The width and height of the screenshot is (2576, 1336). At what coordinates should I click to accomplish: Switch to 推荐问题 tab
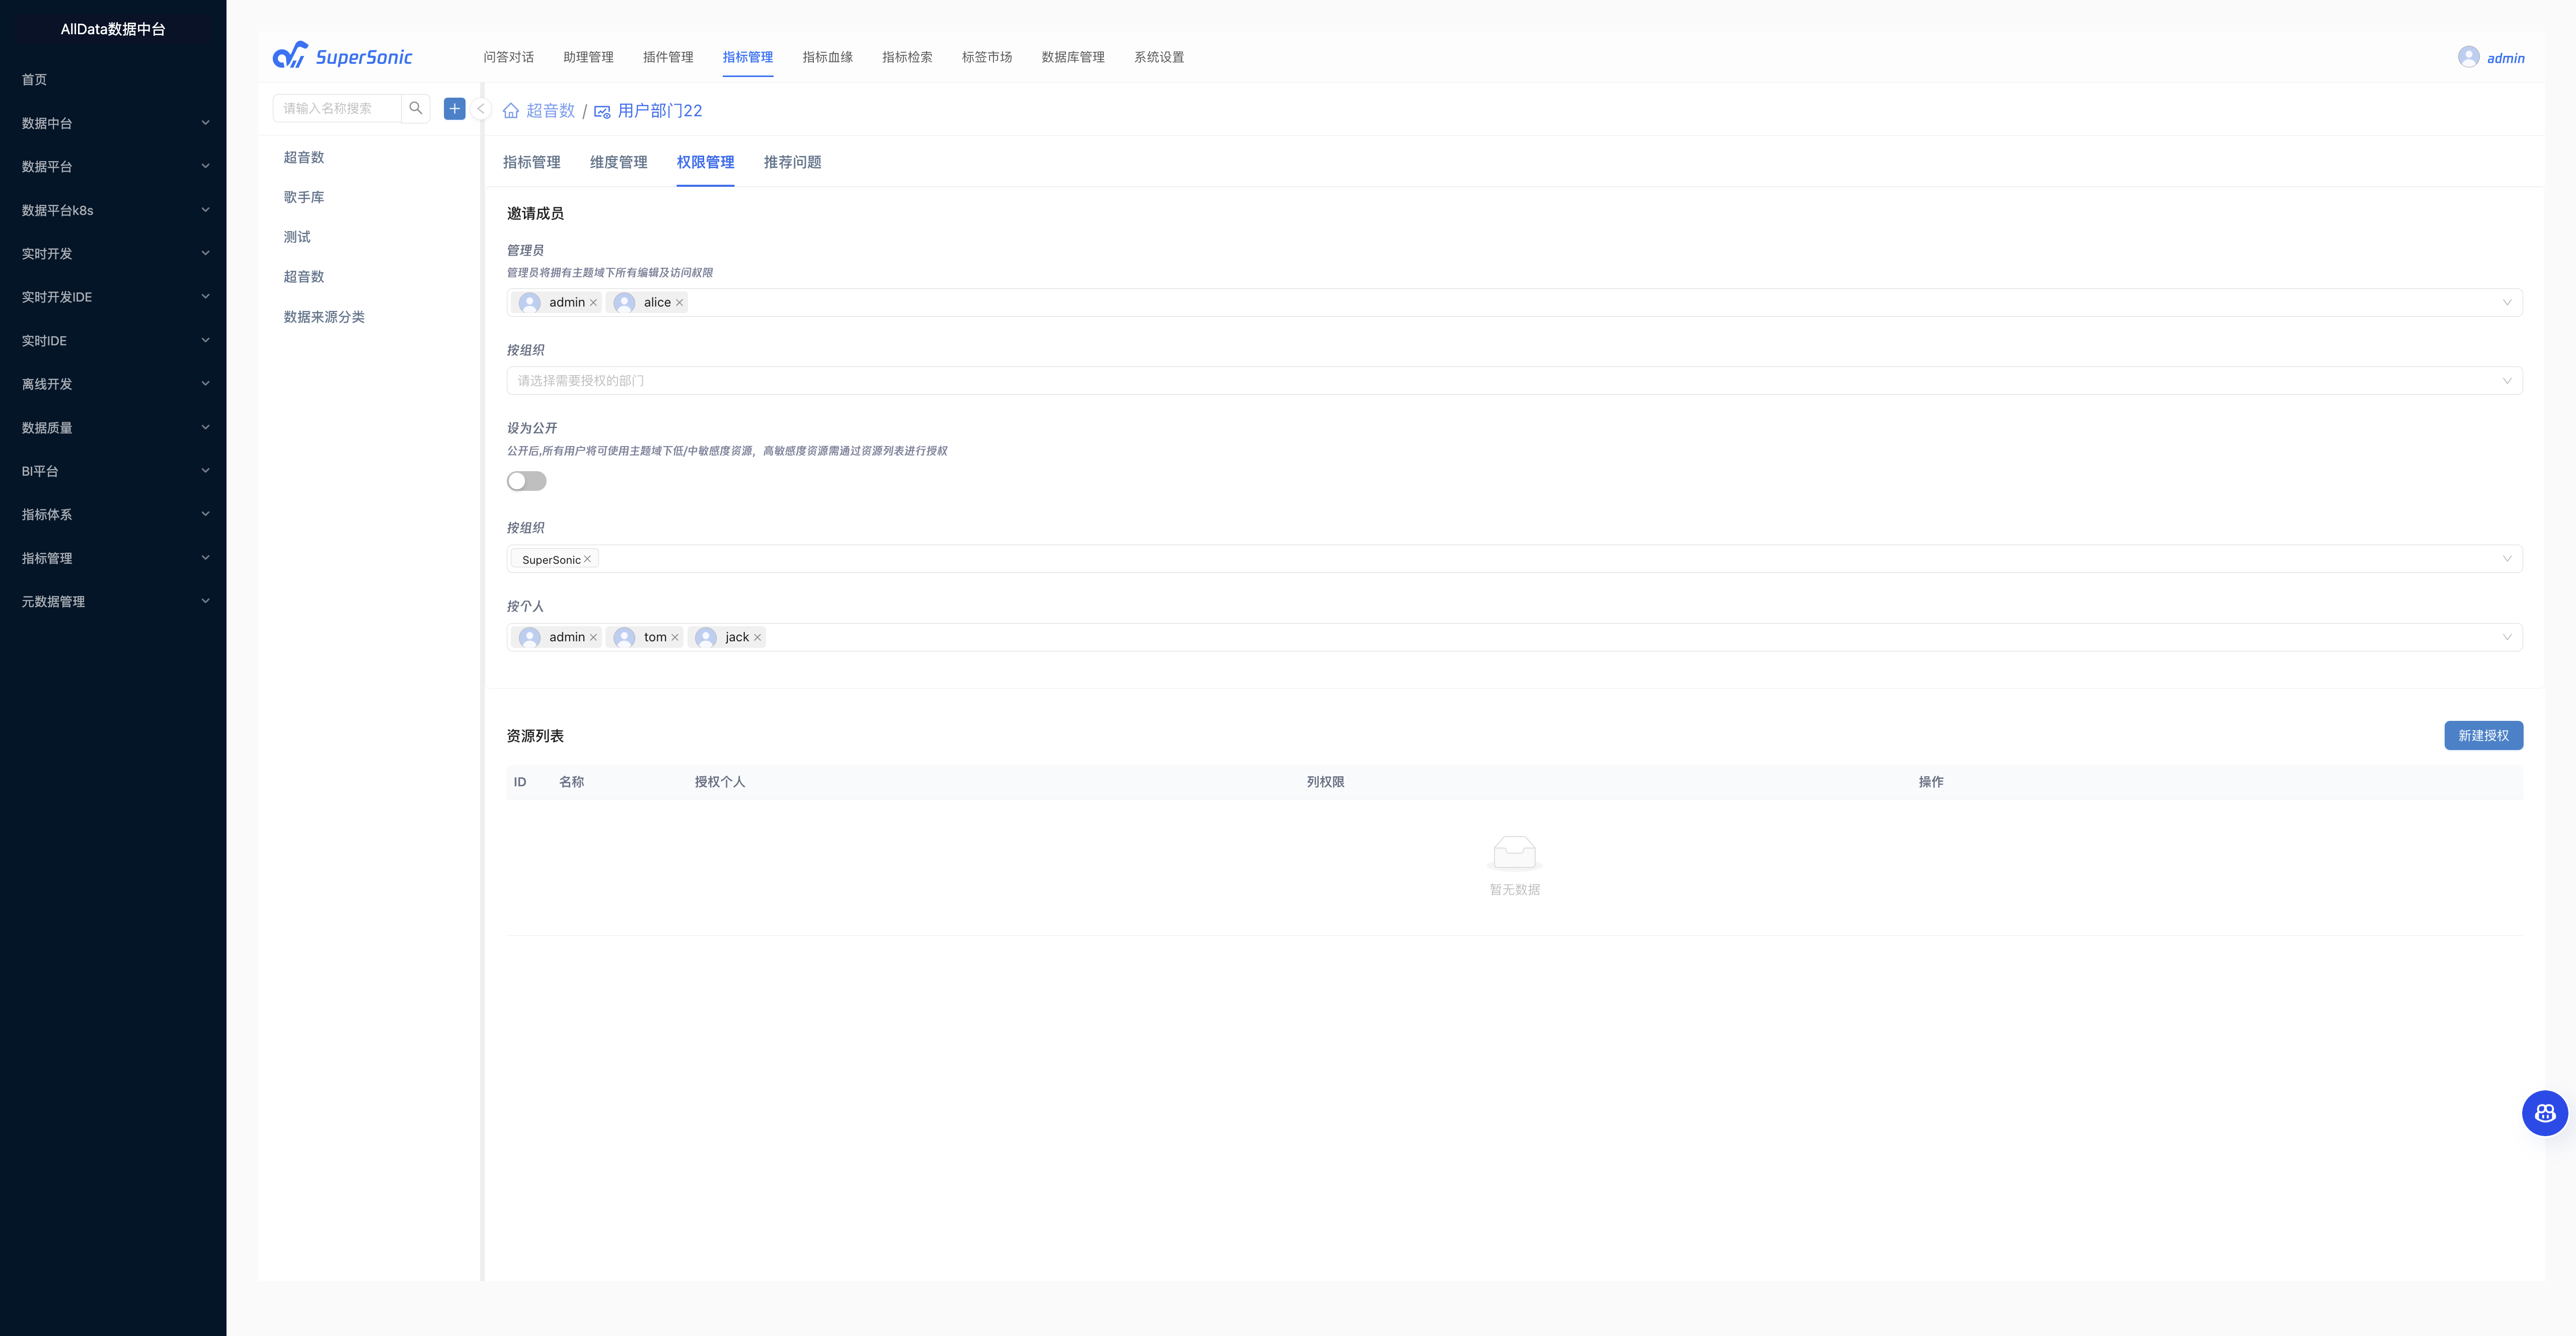[x=793, y=162]
